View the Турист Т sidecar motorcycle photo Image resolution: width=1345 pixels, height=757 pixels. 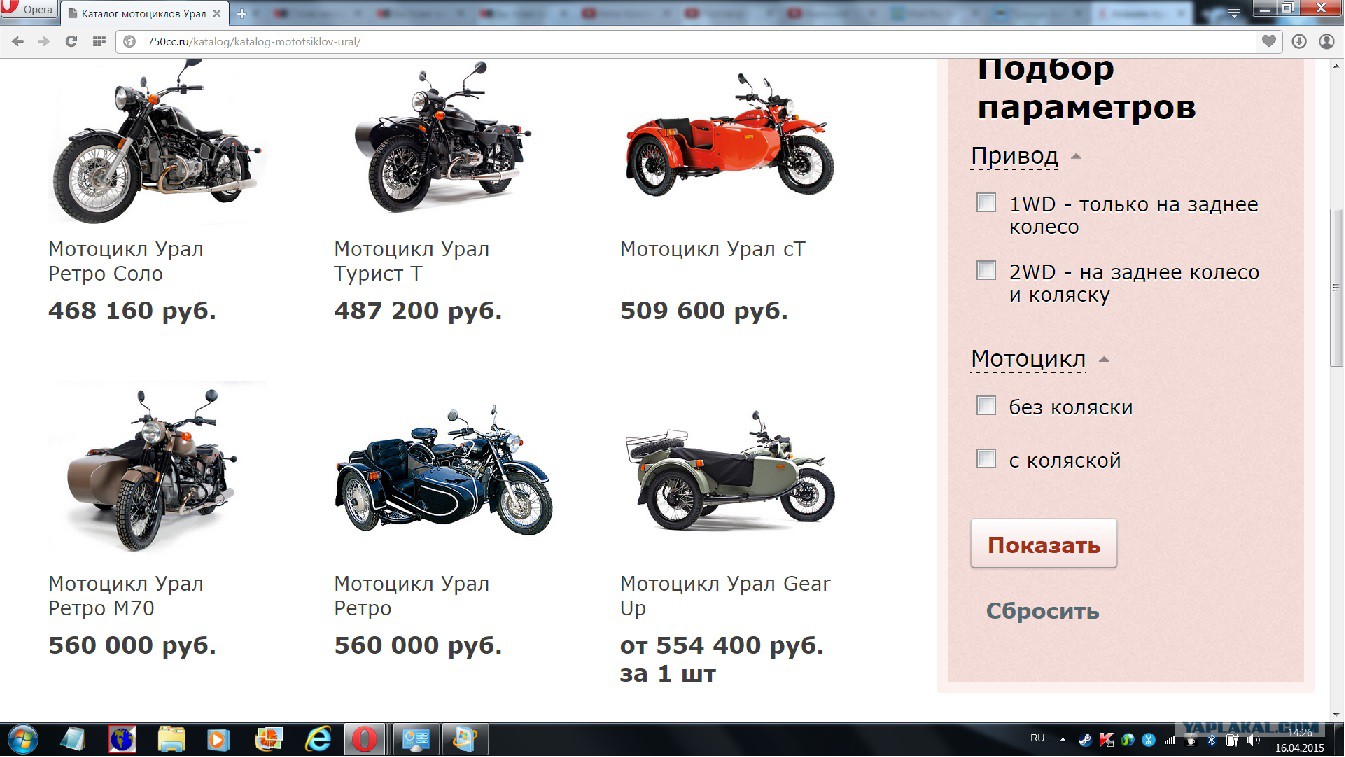coord(443,137)
